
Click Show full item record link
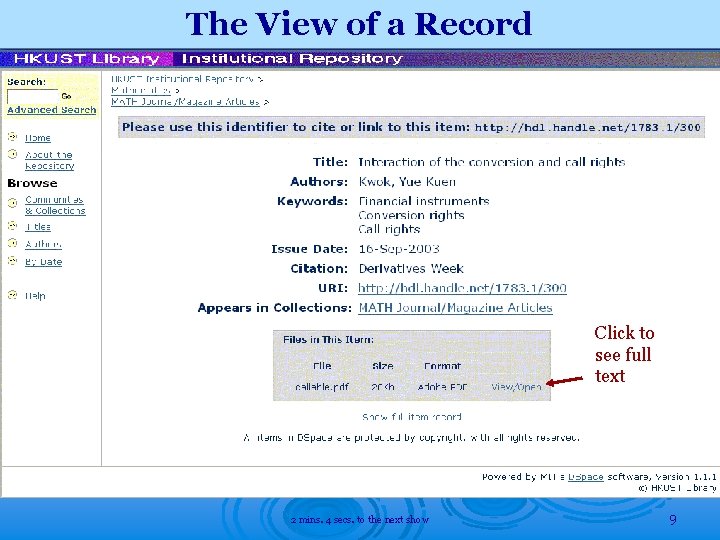pyautogui.click(x=411, y=417)
